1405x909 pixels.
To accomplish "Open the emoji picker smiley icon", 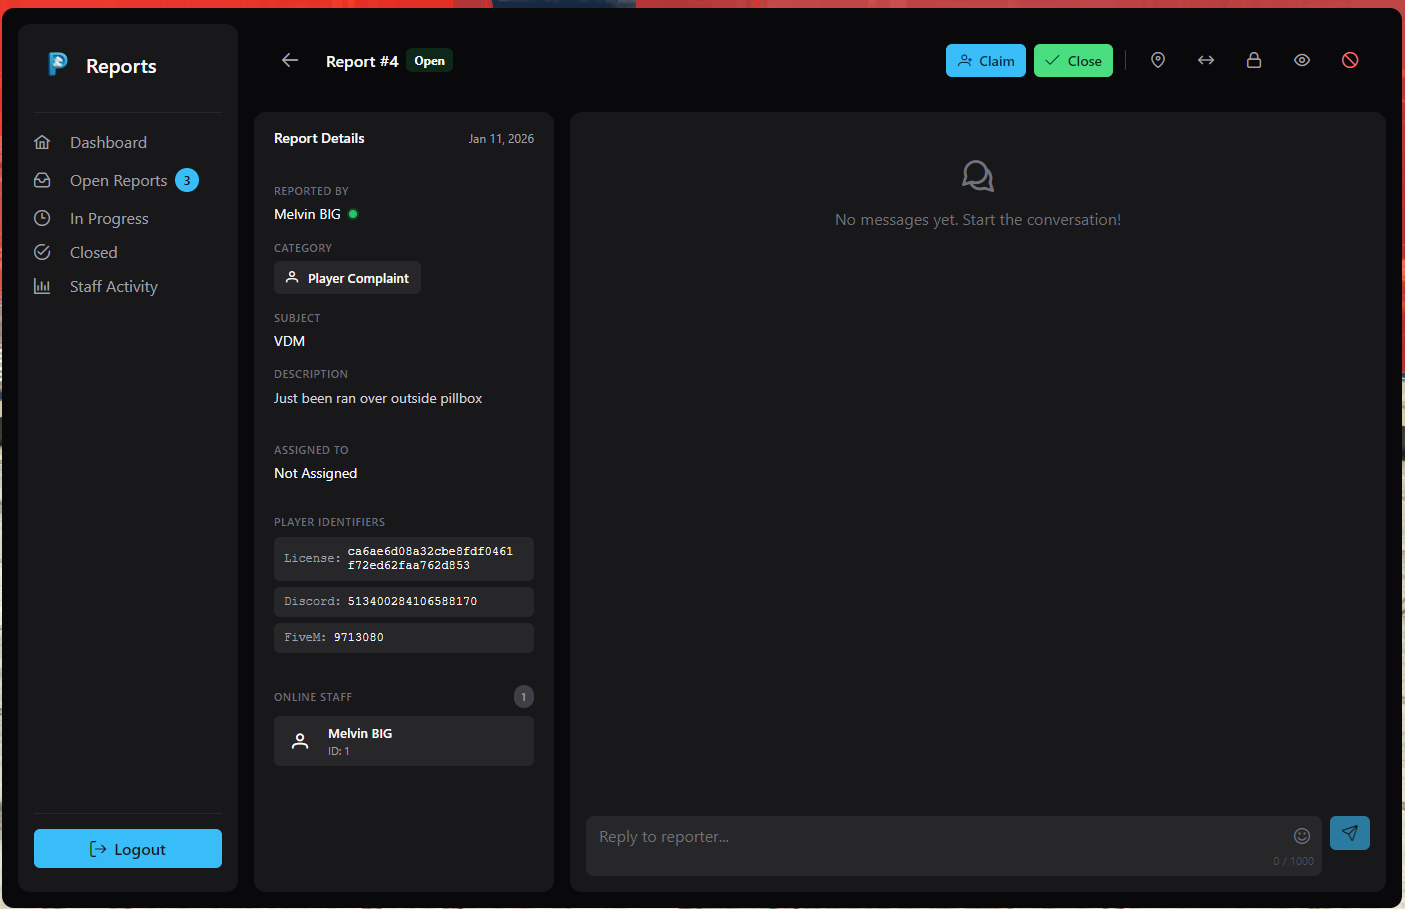I will click(1302, 836).
